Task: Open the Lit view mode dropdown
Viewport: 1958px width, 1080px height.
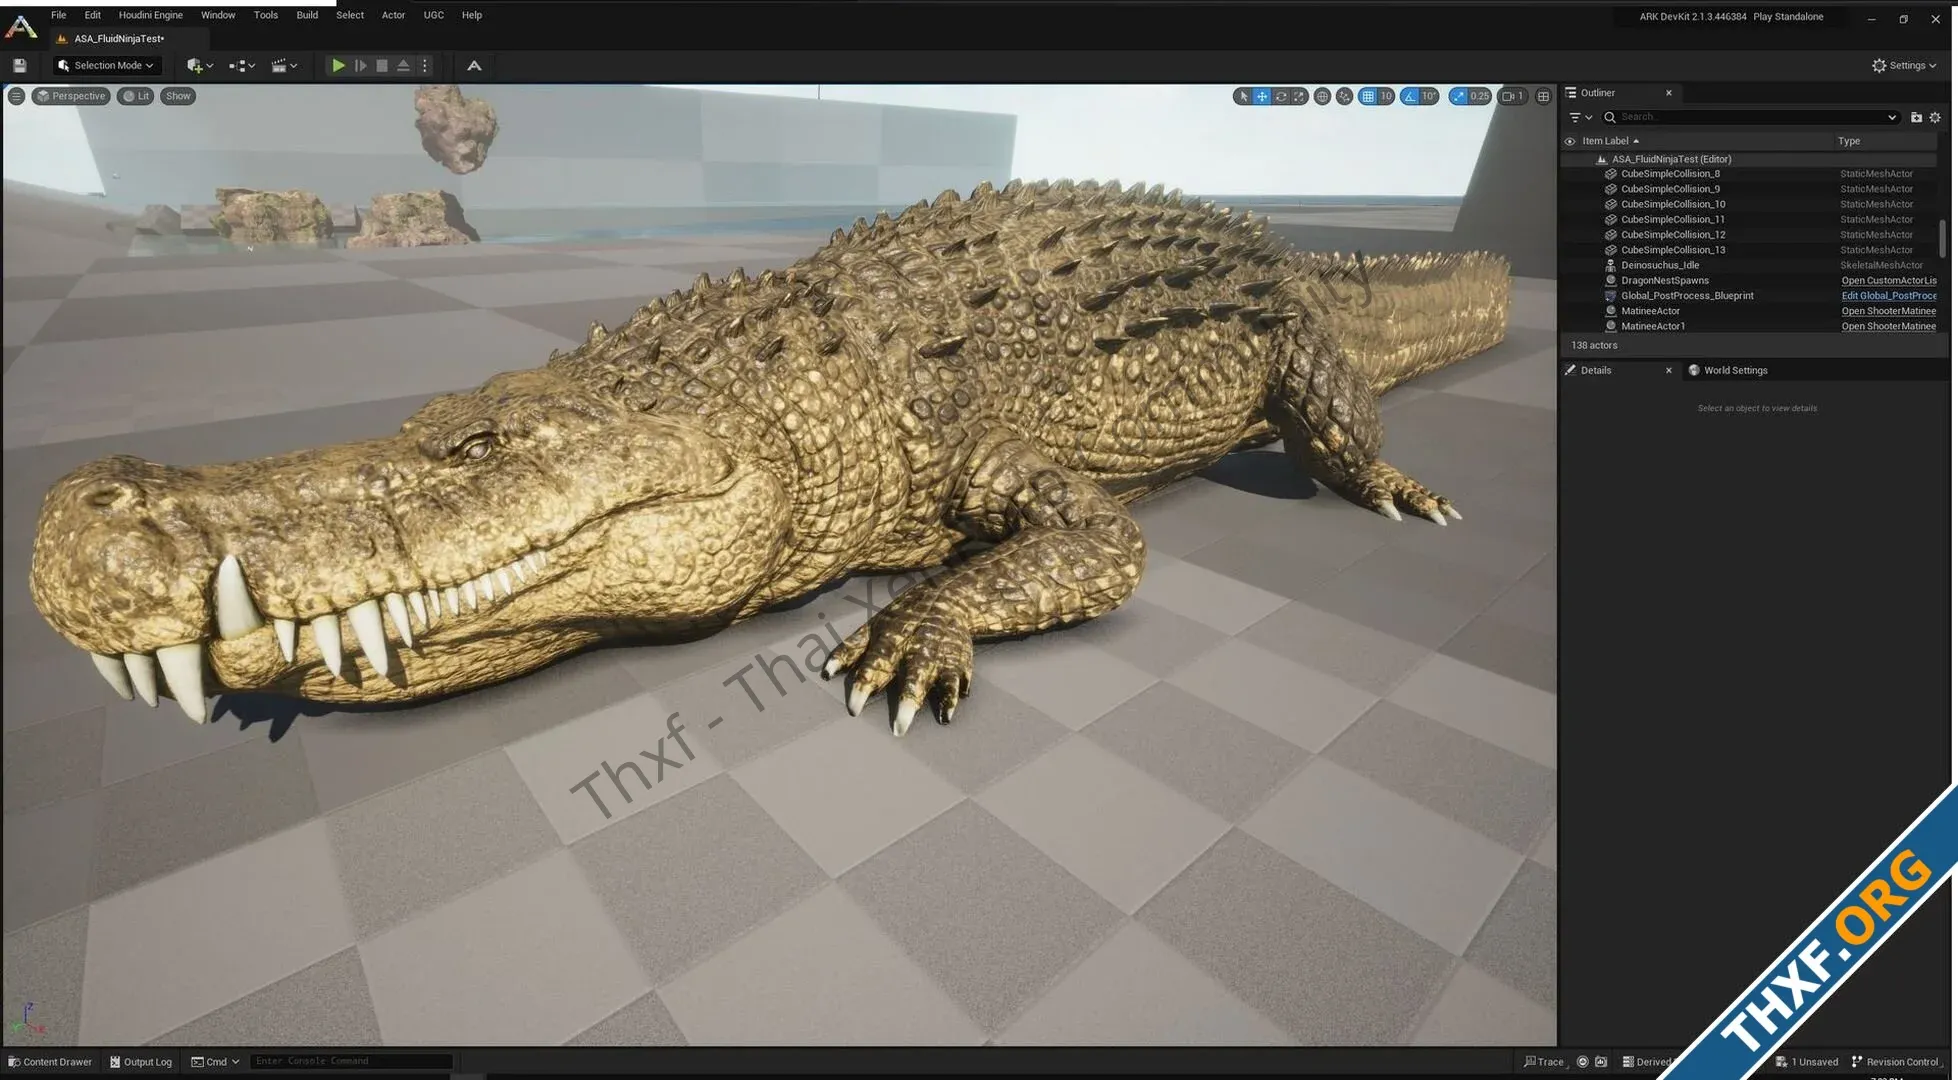Action: (136, 96)
